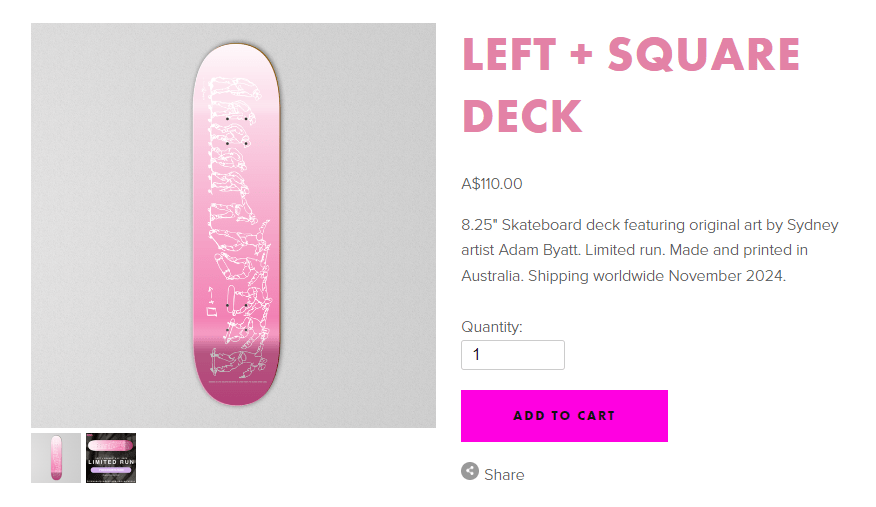Viewport: 876px width, 507px height.
Task: Click the lower truck holes on the deck
Action: [x=237, y=315]
